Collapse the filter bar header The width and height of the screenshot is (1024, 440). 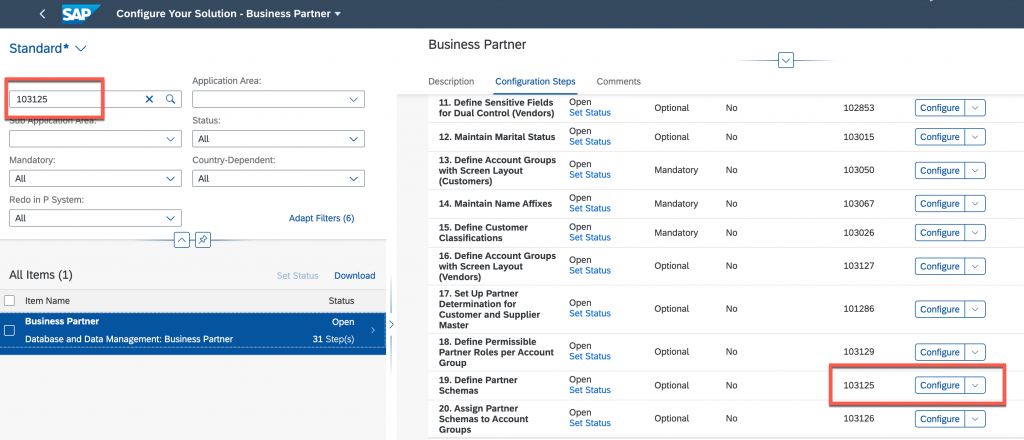(x=182, y=240)
